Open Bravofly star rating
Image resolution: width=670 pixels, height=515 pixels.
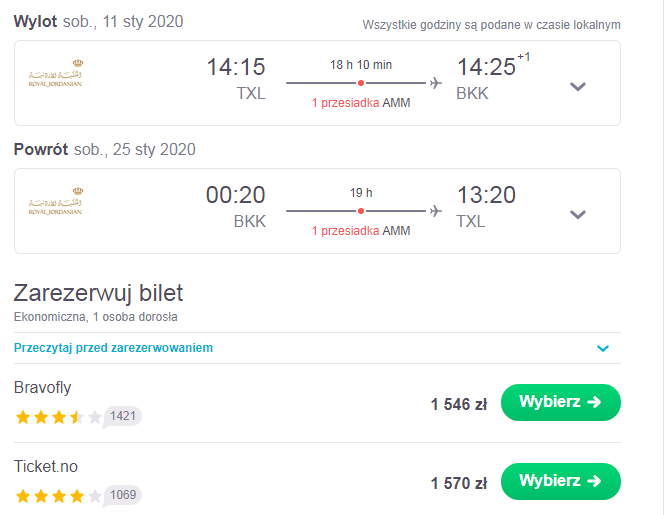coord(58,417)
